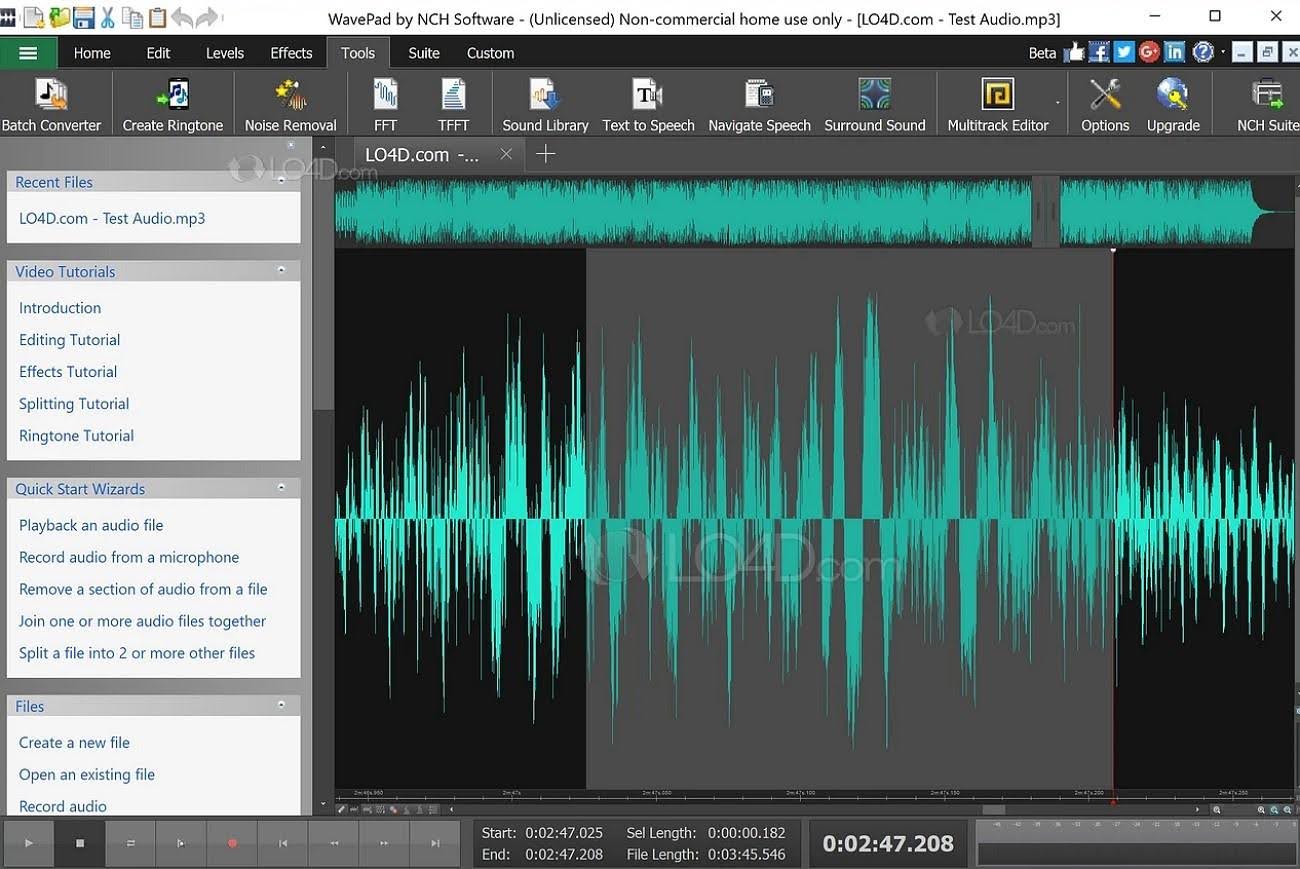Switch to the Custom ribbon tab
1300x869 pixels.
tap(490, 53)
